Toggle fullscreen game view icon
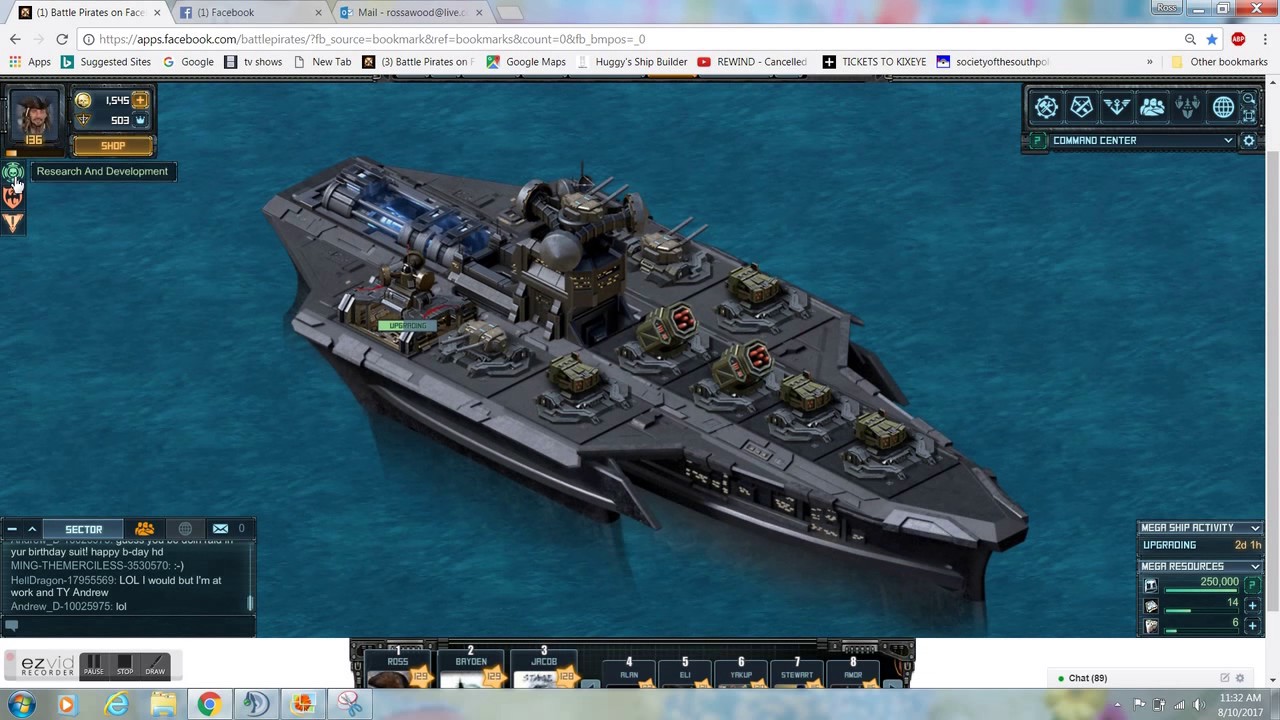The width and height of the screenshot is (1280, 720). coord(1249,116)
